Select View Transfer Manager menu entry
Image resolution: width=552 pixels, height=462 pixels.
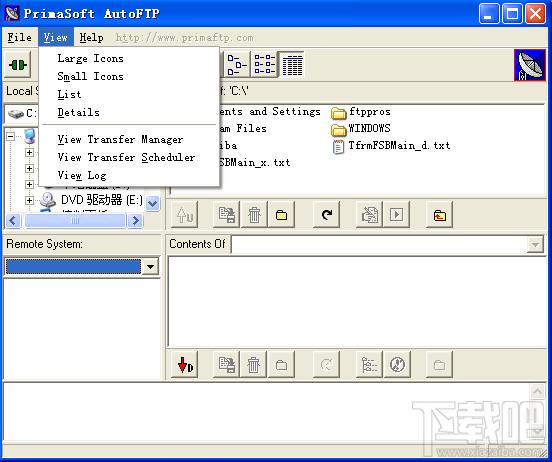pyautogui.click(x=129, y=139)
